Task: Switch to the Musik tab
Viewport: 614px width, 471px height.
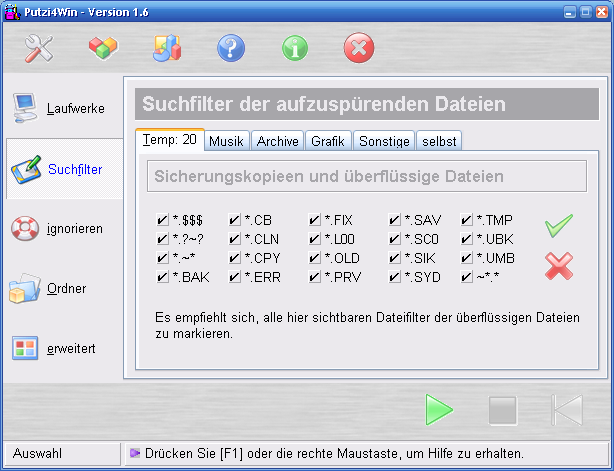Action: coord(226,141)
